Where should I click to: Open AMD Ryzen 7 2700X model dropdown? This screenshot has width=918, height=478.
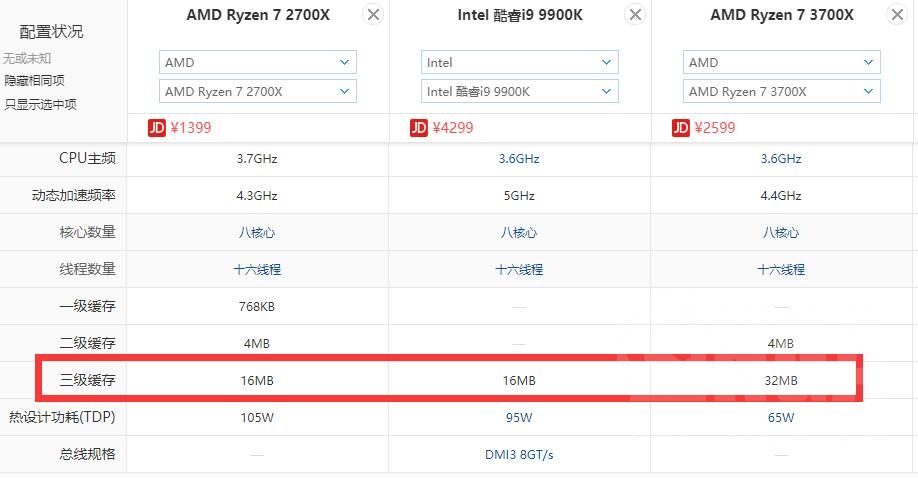[x=257, y=91]
